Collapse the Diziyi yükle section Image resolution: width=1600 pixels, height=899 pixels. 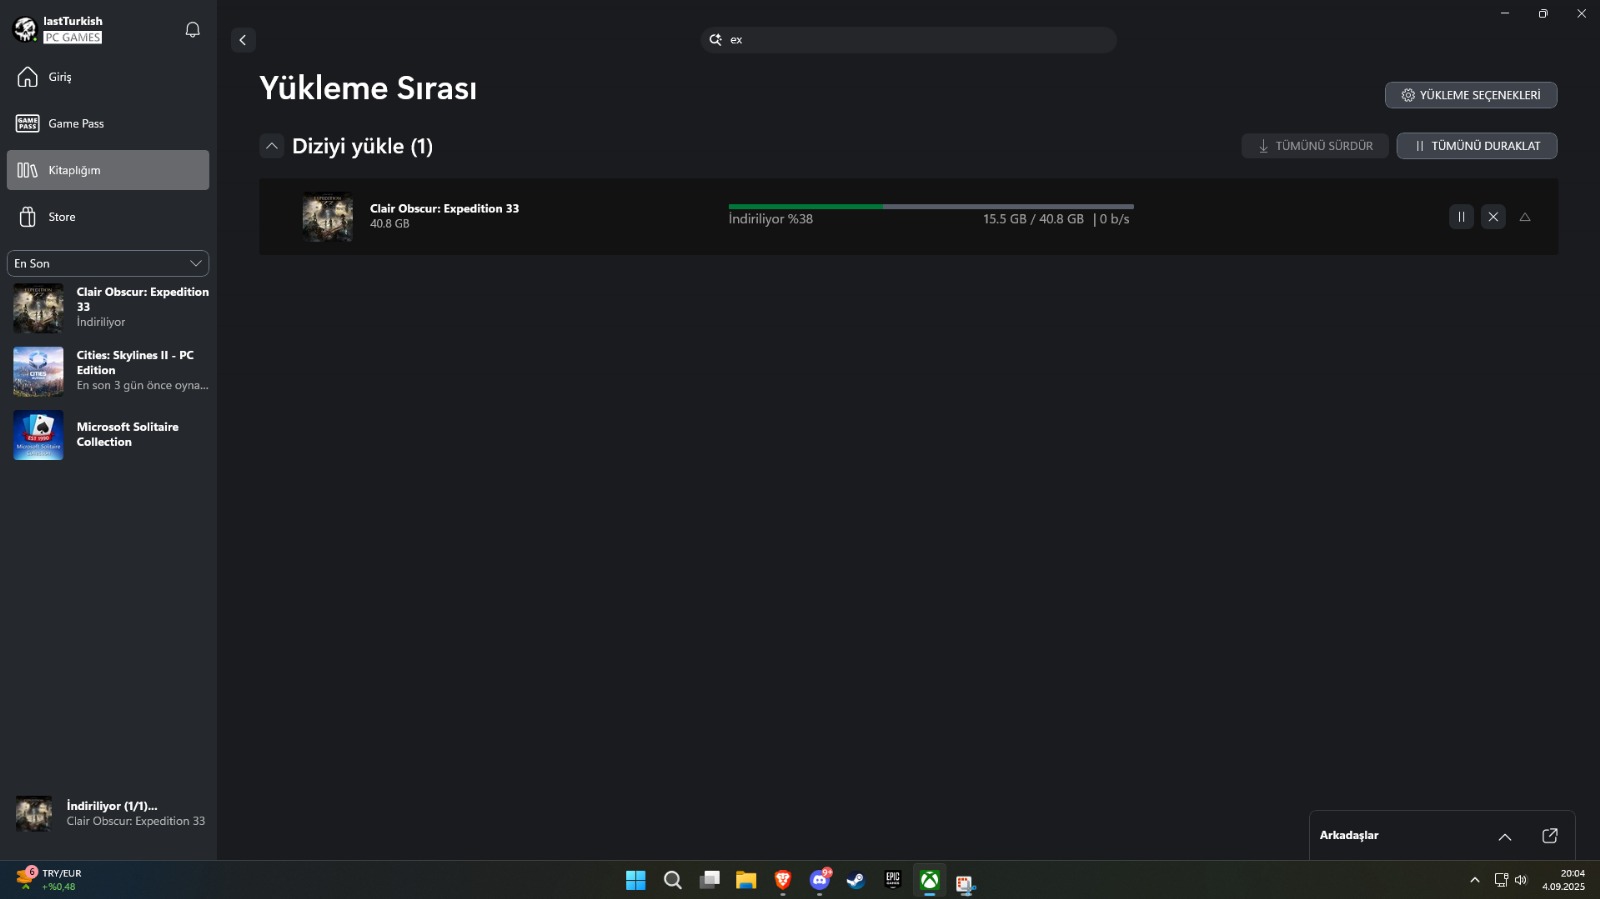click(x=271, y=146)
